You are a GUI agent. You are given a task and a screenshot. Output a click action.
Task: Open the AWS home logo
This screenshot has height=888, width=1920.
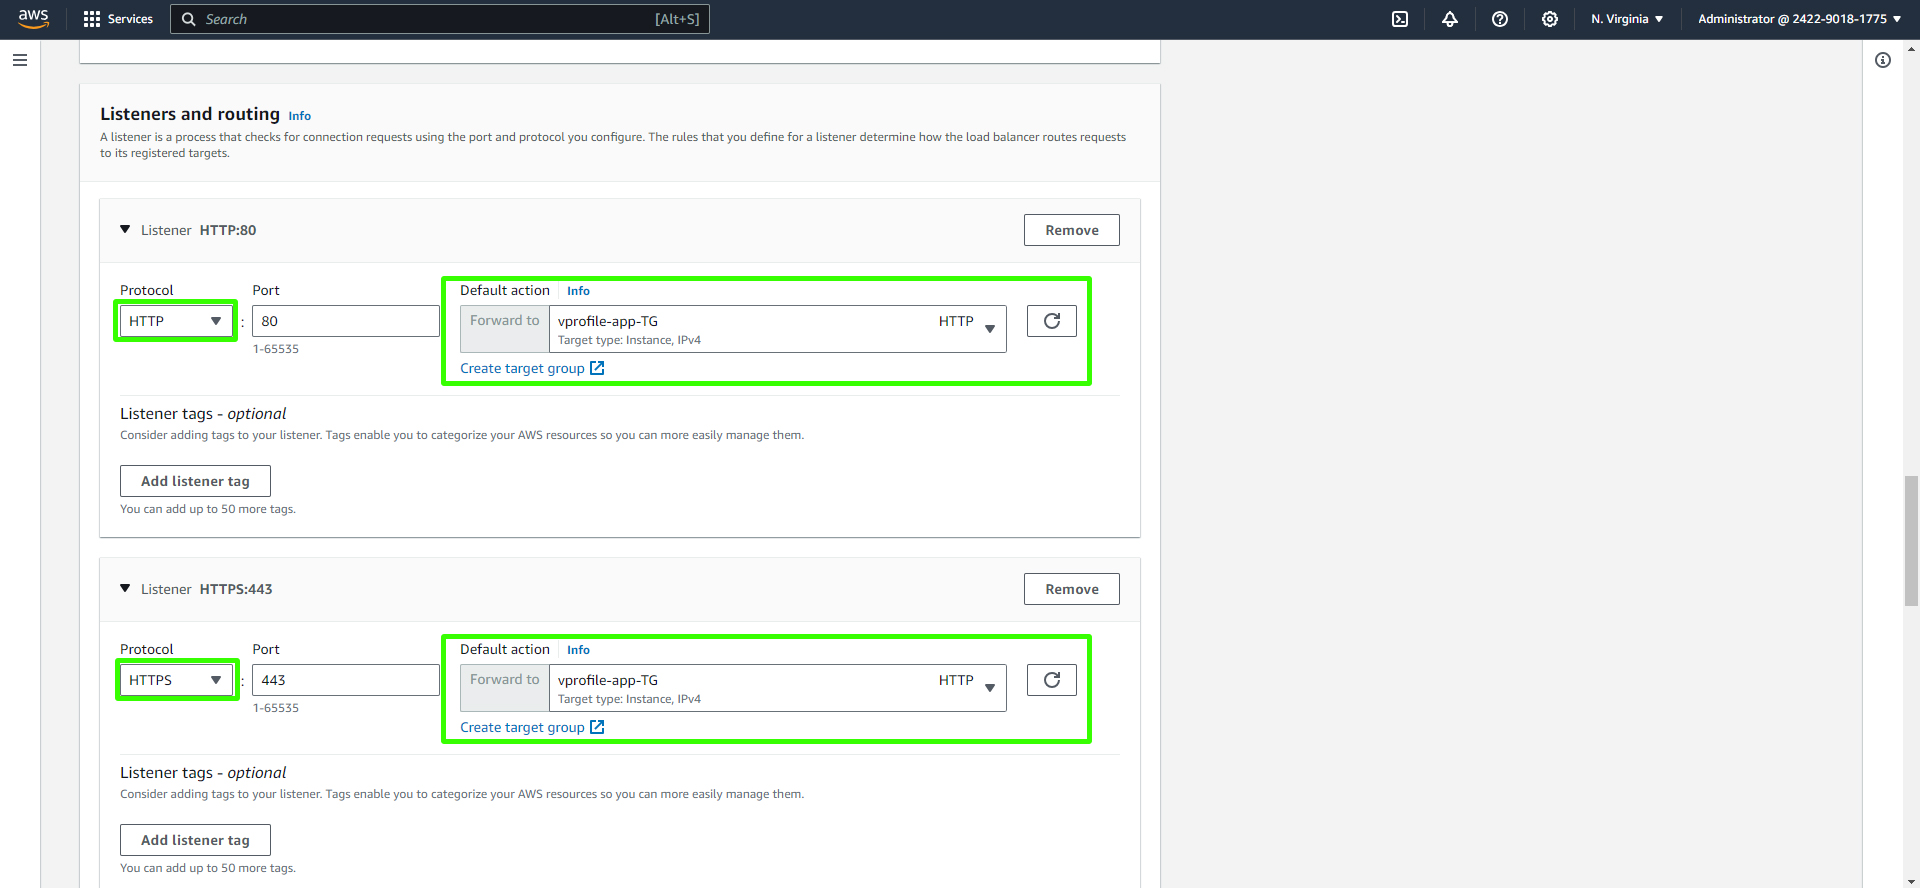point(33,19)
